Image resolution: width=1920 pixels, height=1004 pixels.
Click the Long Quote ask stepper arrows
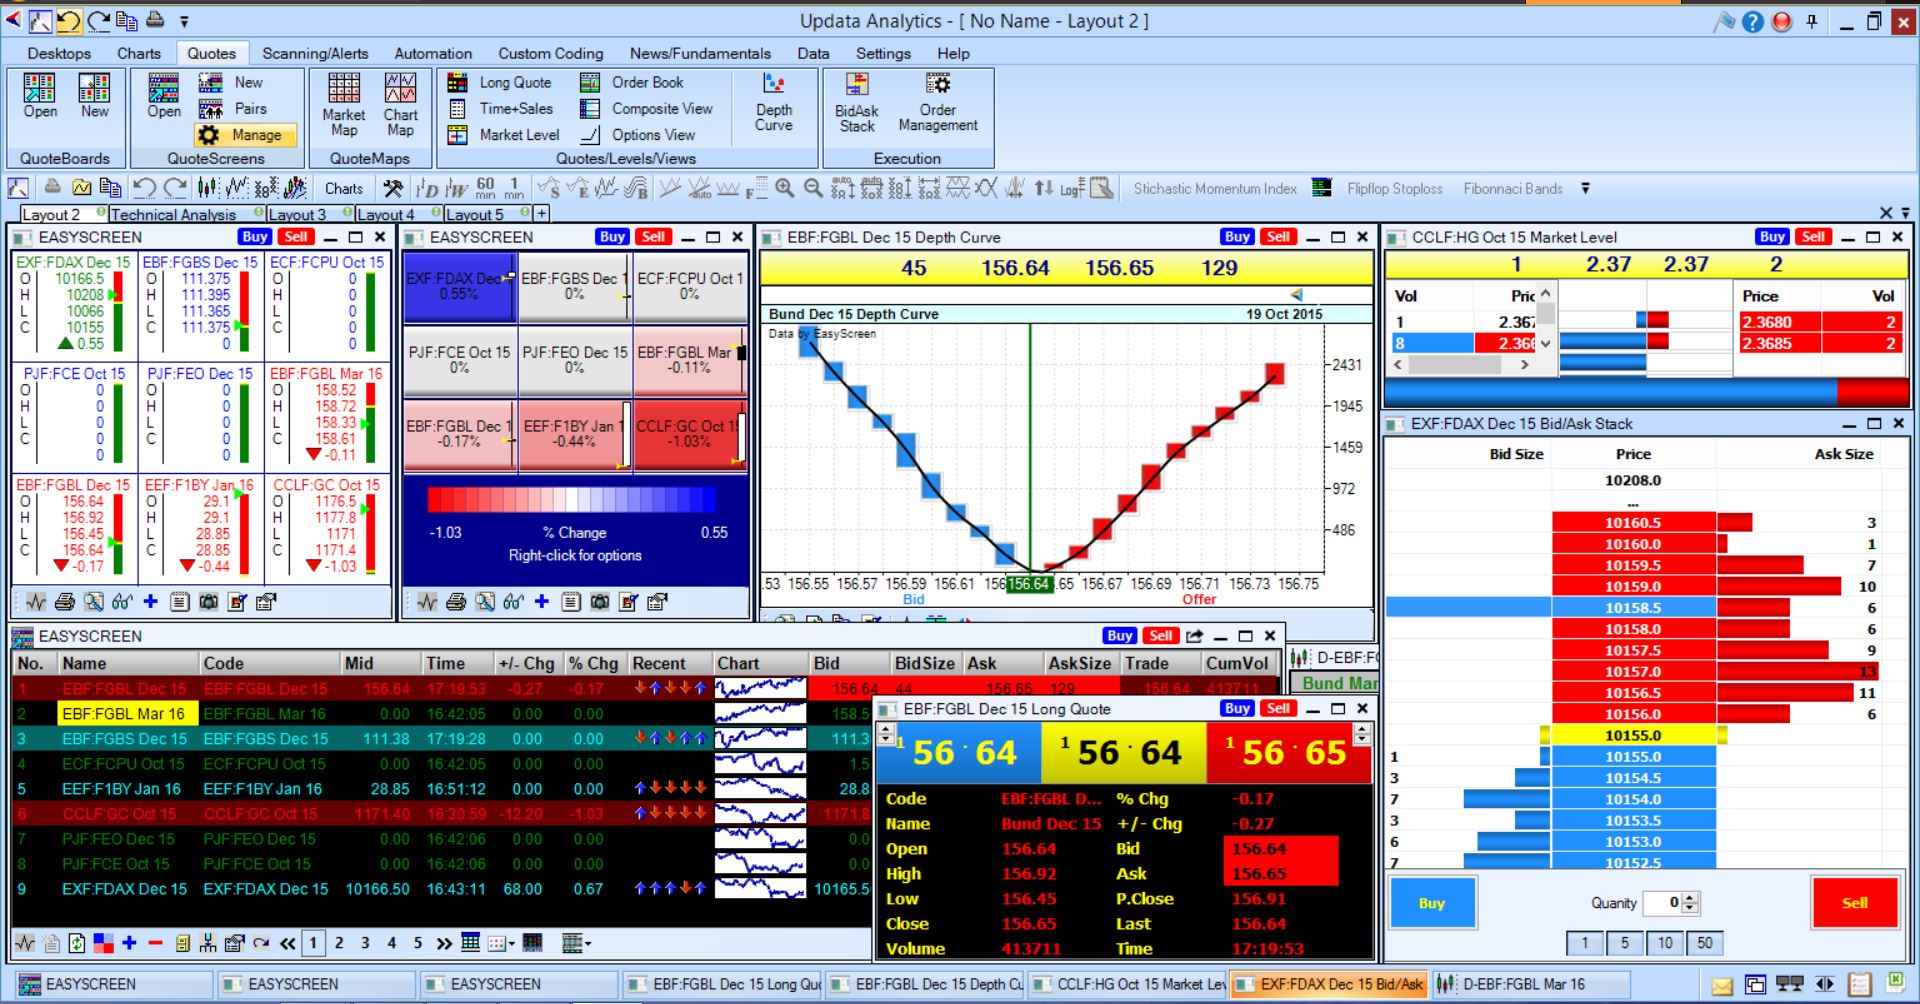pos(1361,735)
